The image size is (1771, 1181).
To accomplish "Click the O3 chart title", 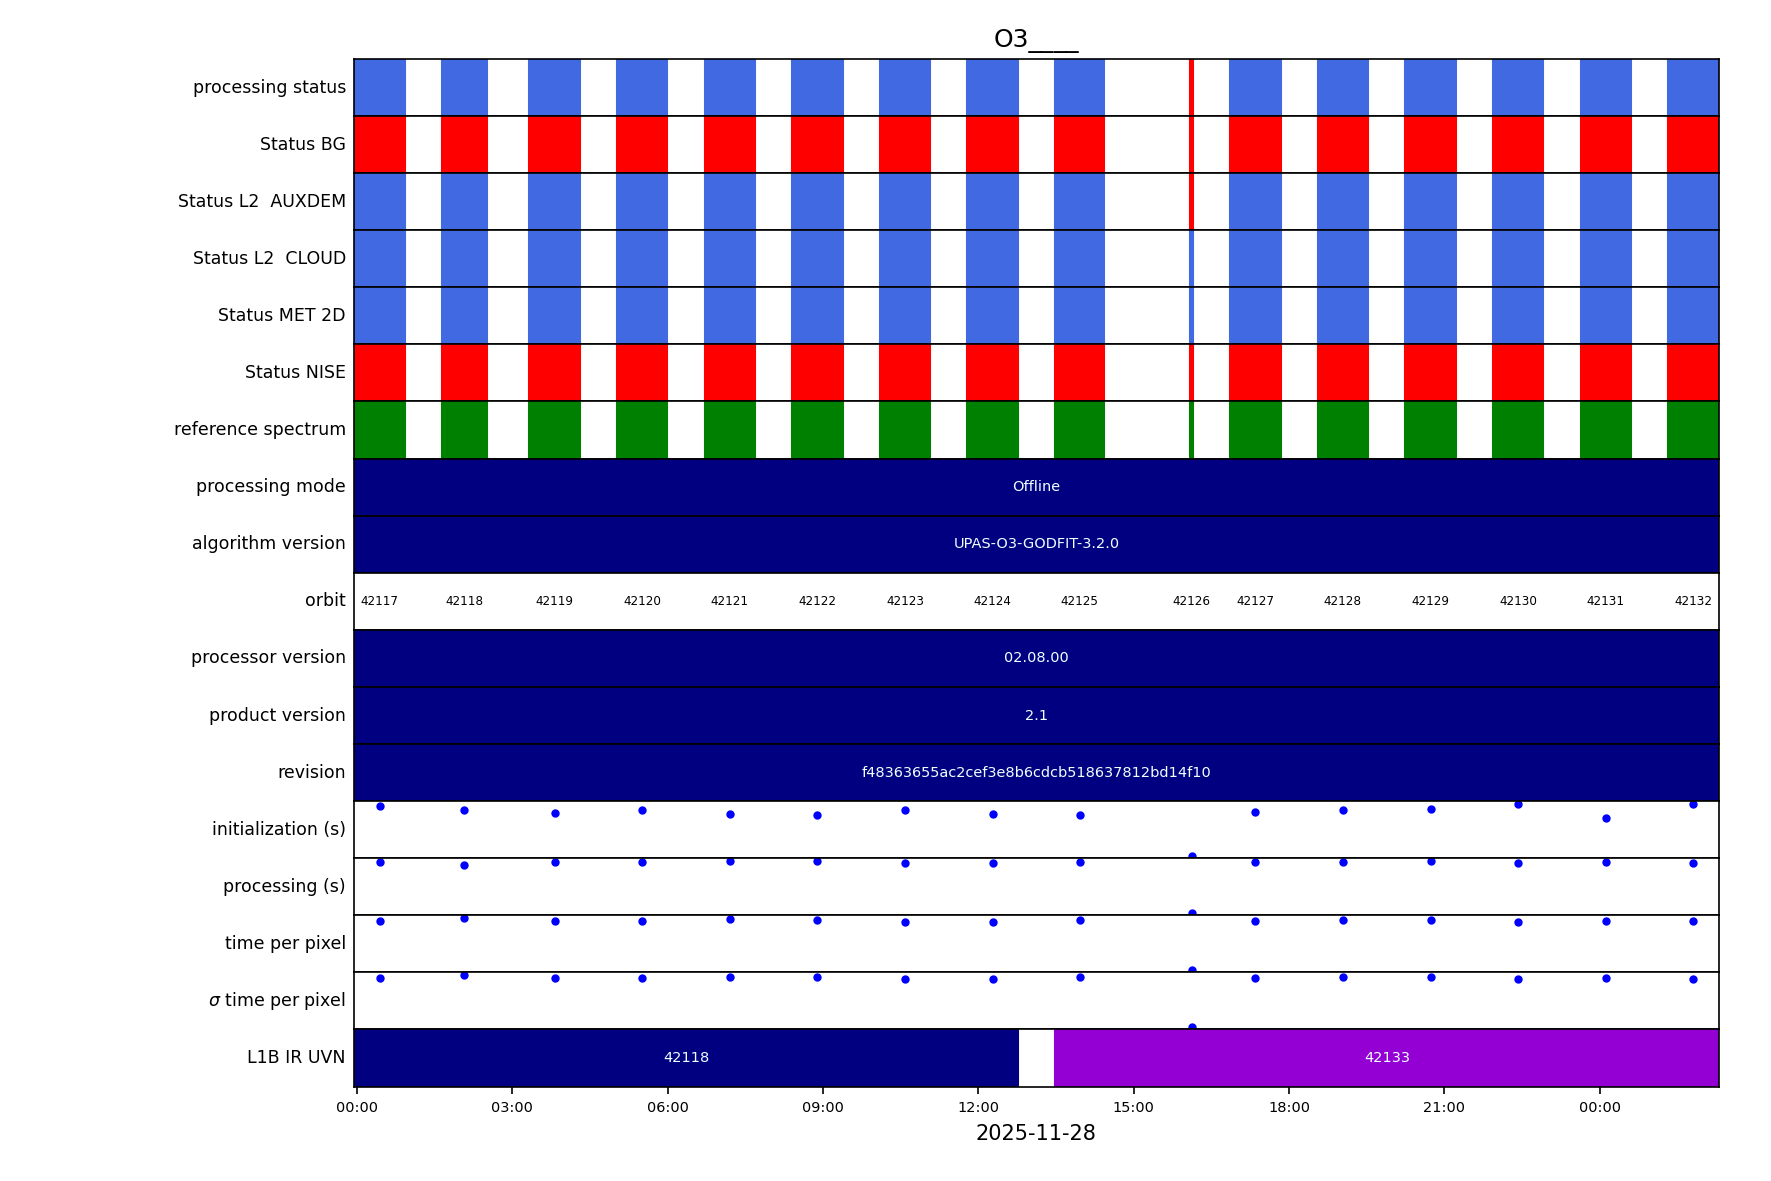I will point(1035,40).
